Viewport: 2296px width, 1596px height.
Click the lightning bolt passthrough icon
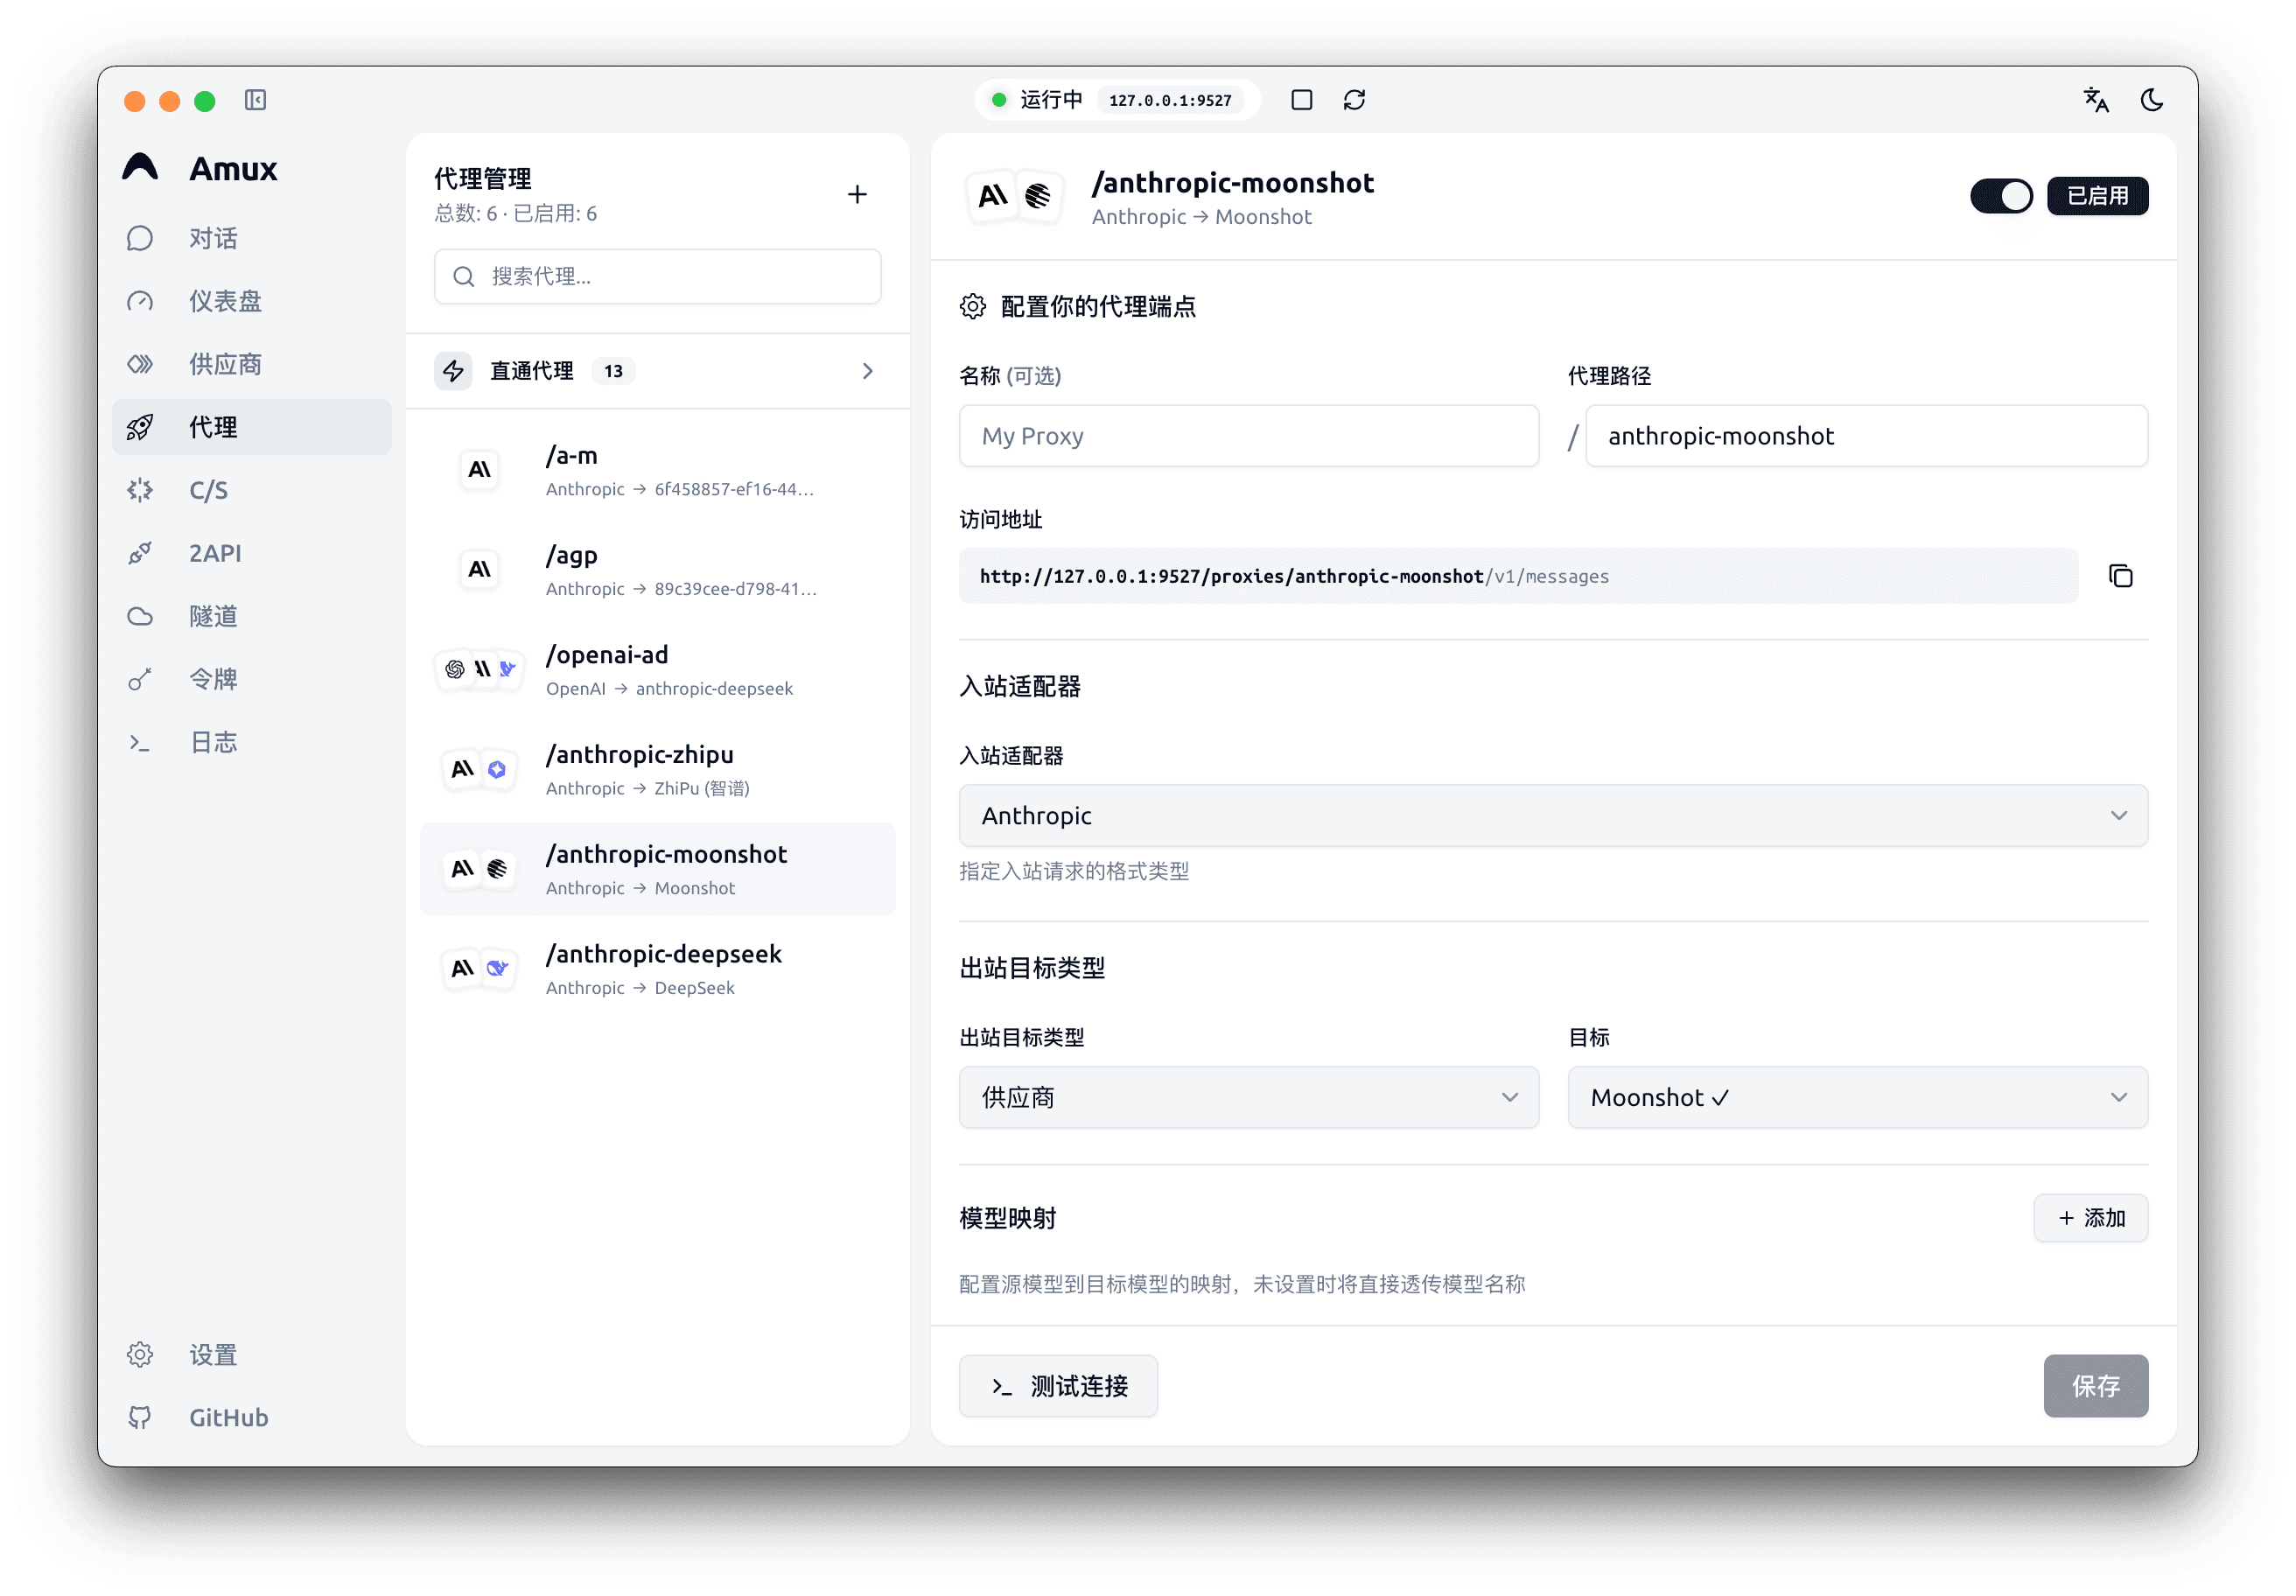pos(453,371)
